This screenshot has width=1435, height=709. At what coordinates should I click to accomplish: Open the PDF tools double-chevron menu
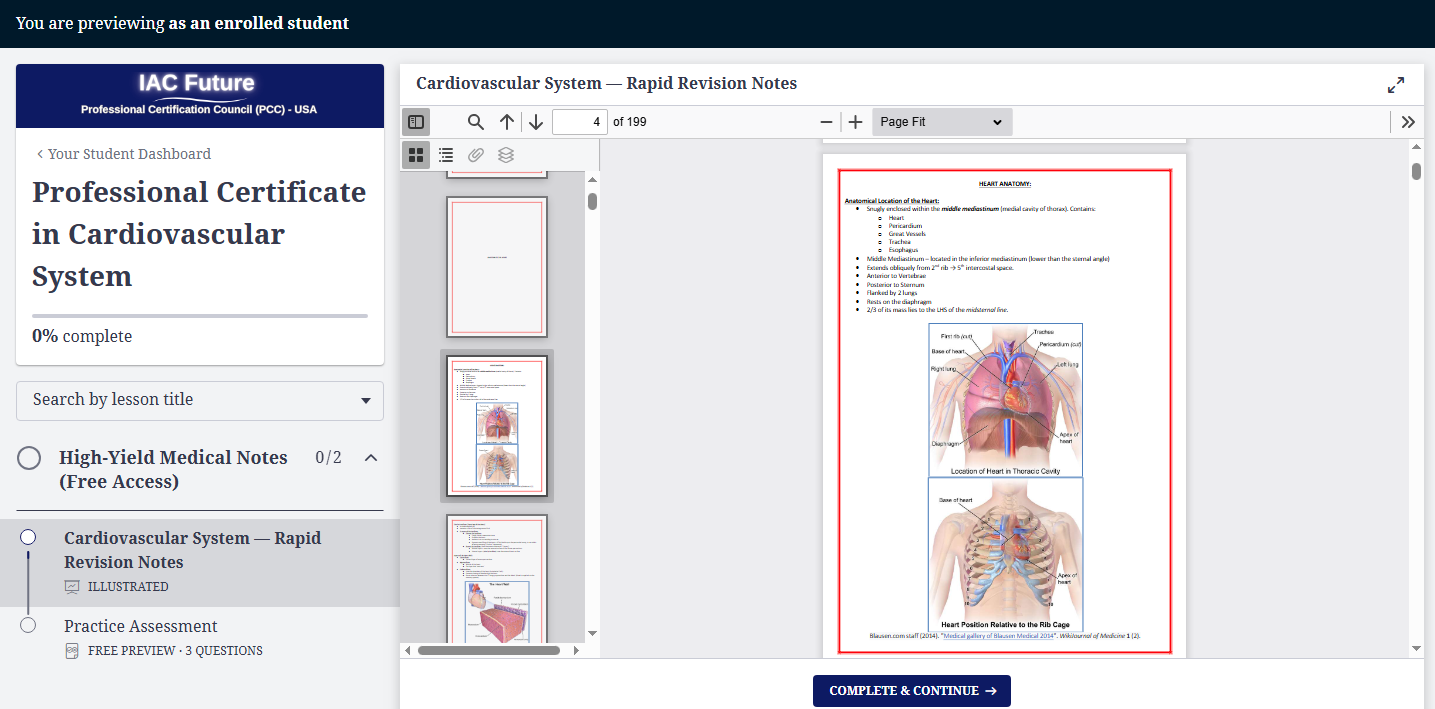point(1408,122)
